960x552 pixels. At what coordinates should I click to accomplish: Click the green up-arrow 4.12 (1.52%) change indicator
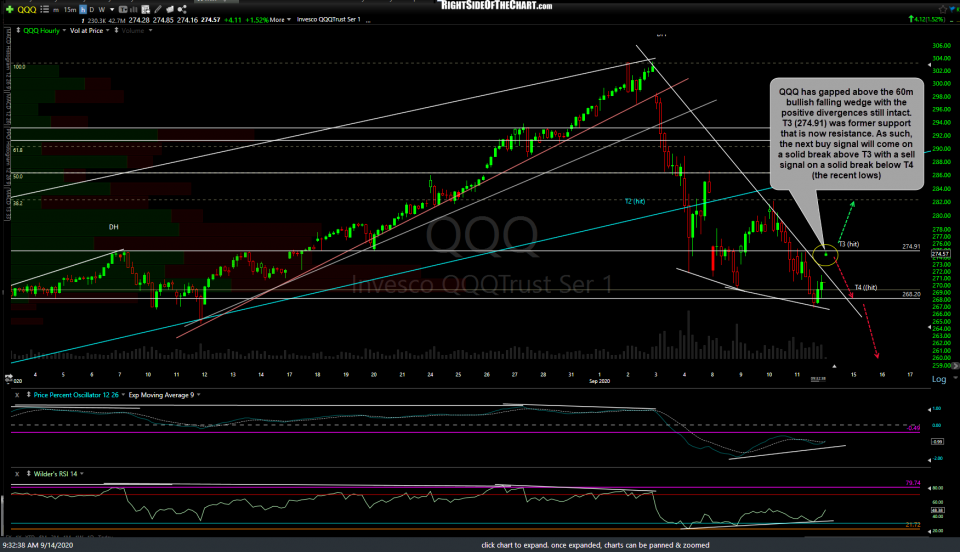tap(926, 20)
